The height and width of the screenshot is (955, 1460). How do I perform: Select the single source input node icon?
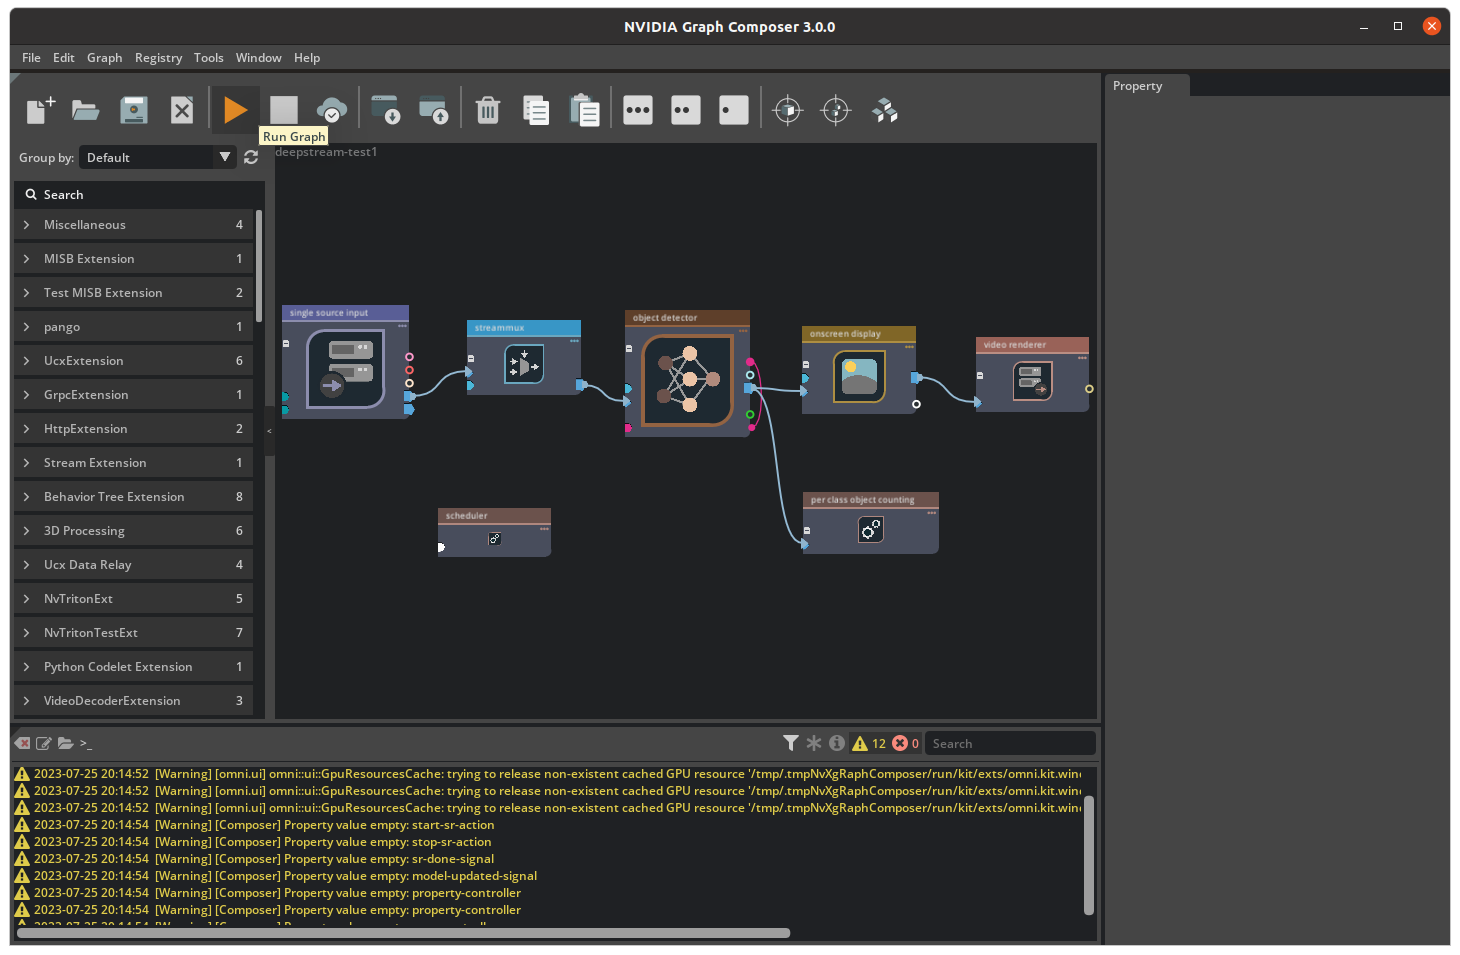click(x=346, y=369)
